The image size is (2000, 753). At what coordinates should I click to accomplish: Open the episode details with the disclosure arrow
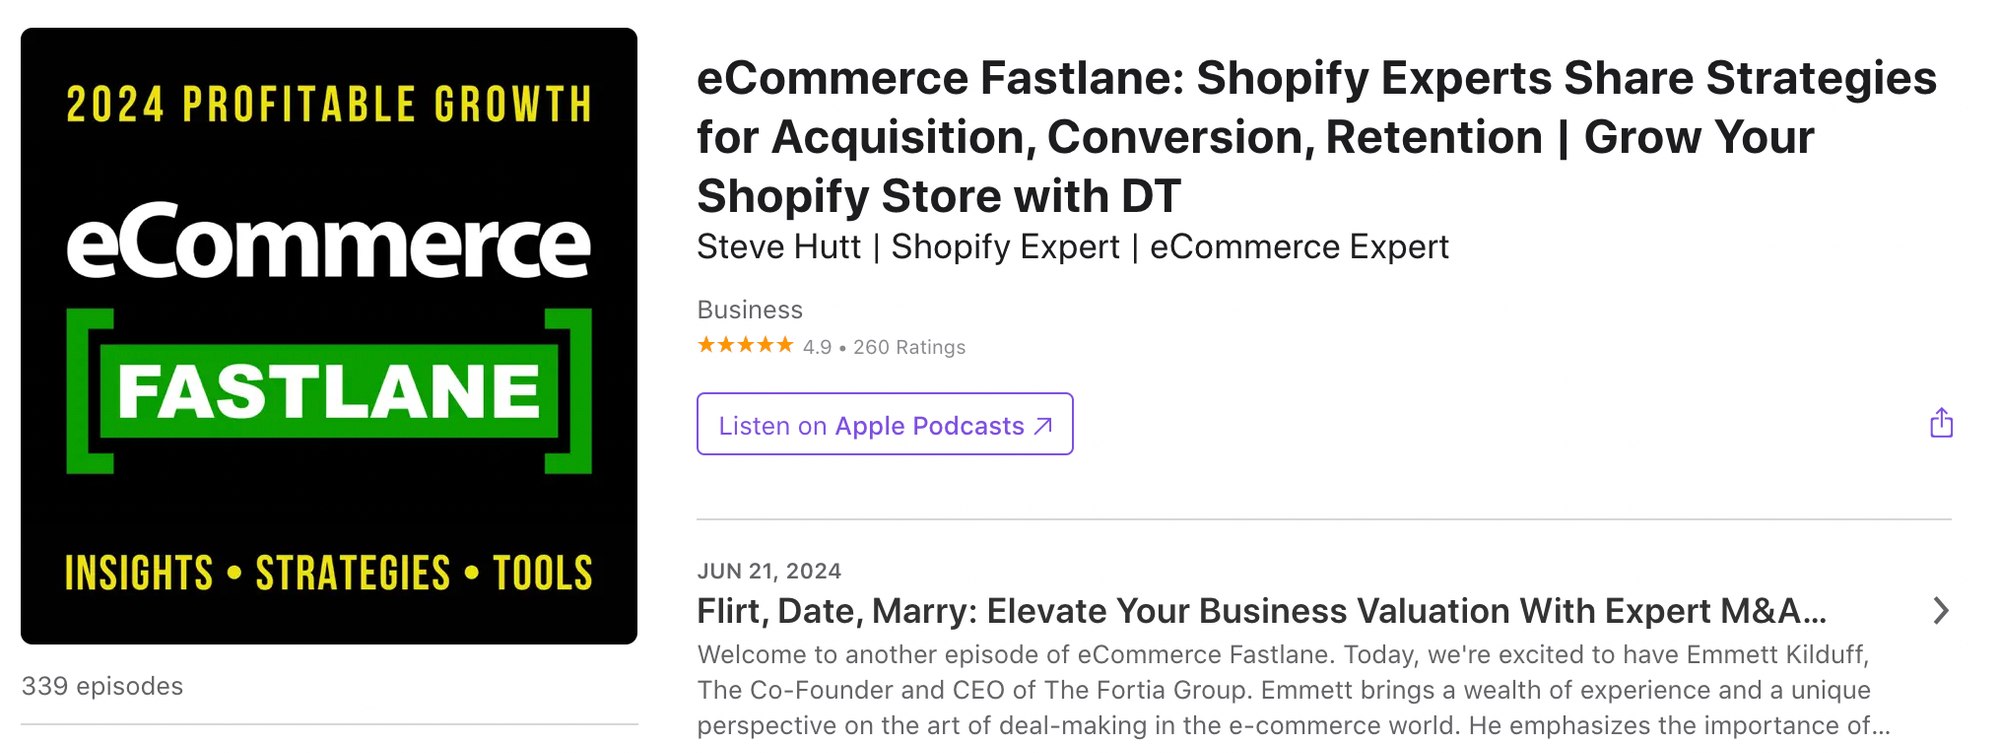point(1941,610)
